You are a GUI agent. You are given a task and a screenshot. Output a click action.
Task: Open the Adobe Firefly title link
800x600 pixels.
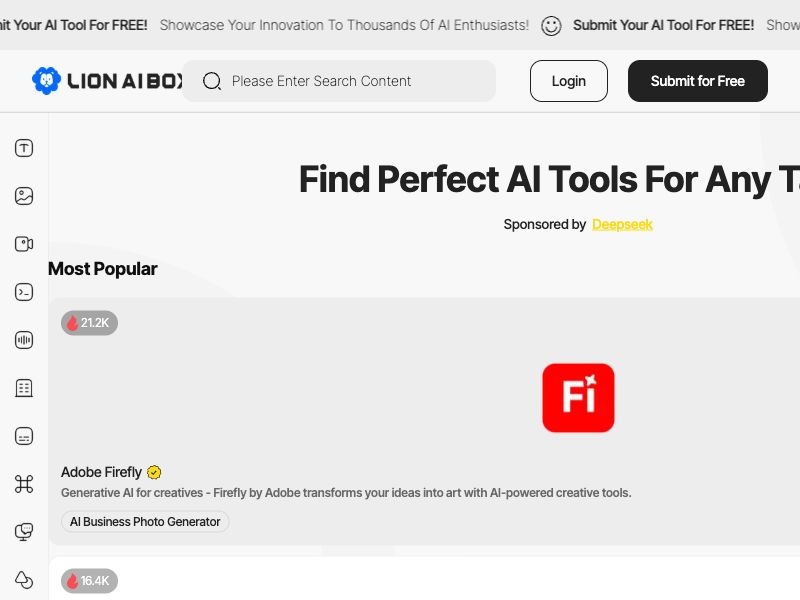pyautogui.click(x=101, y=472)
